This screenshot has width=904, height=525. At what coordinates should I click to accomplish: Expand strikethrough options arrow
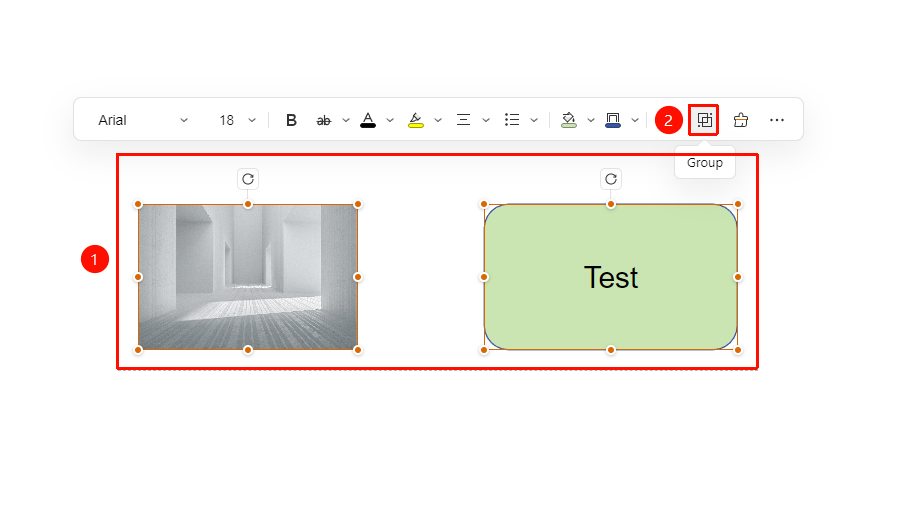tap(346, 120)
